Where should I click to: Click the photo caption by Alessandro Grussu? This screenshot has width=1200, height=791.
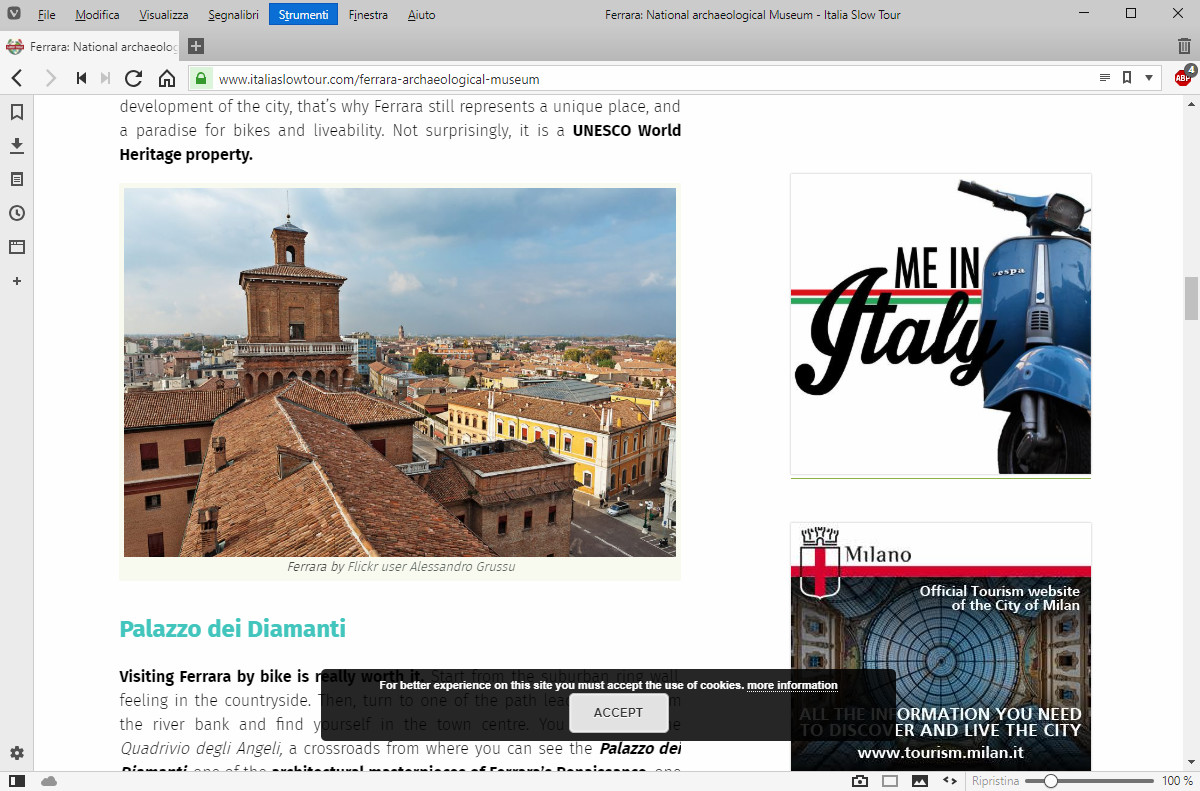pos(400,567)
